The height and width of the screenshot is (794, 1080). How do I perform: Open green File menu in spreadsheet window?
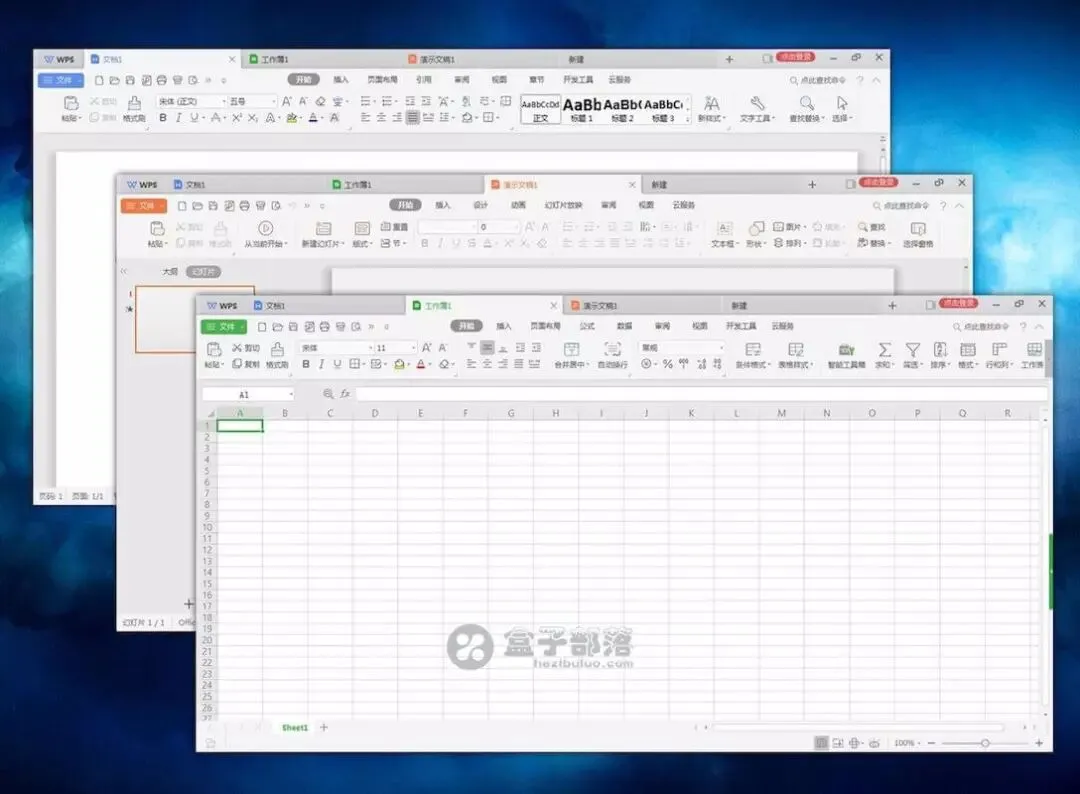coord(223,326)
